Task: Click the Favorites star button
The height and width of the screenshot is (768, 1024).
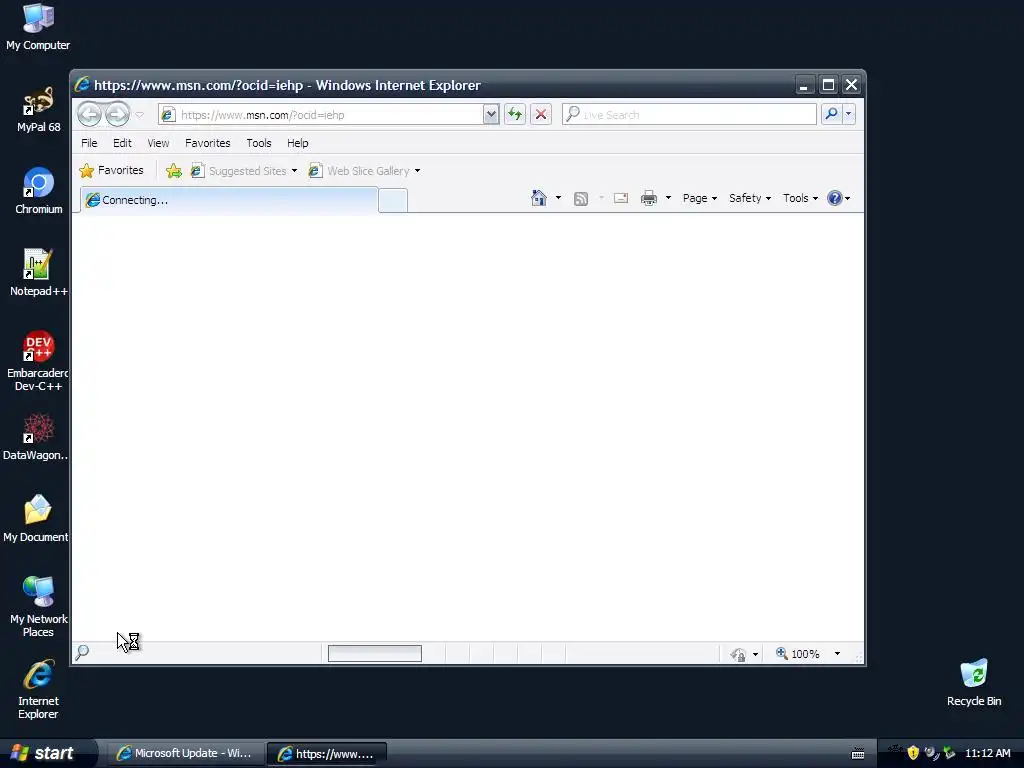Action: 112,170
